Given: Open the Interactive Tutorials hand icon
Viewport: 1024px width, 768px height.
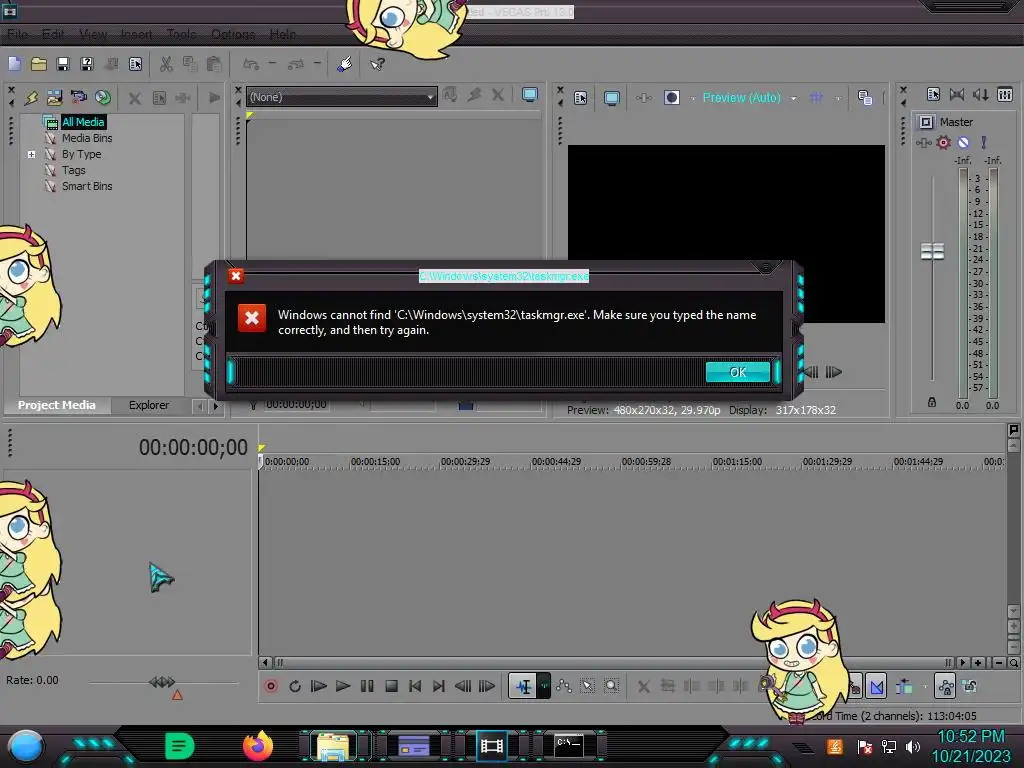Looking at the screenshot, I should [x=345, y=64].
